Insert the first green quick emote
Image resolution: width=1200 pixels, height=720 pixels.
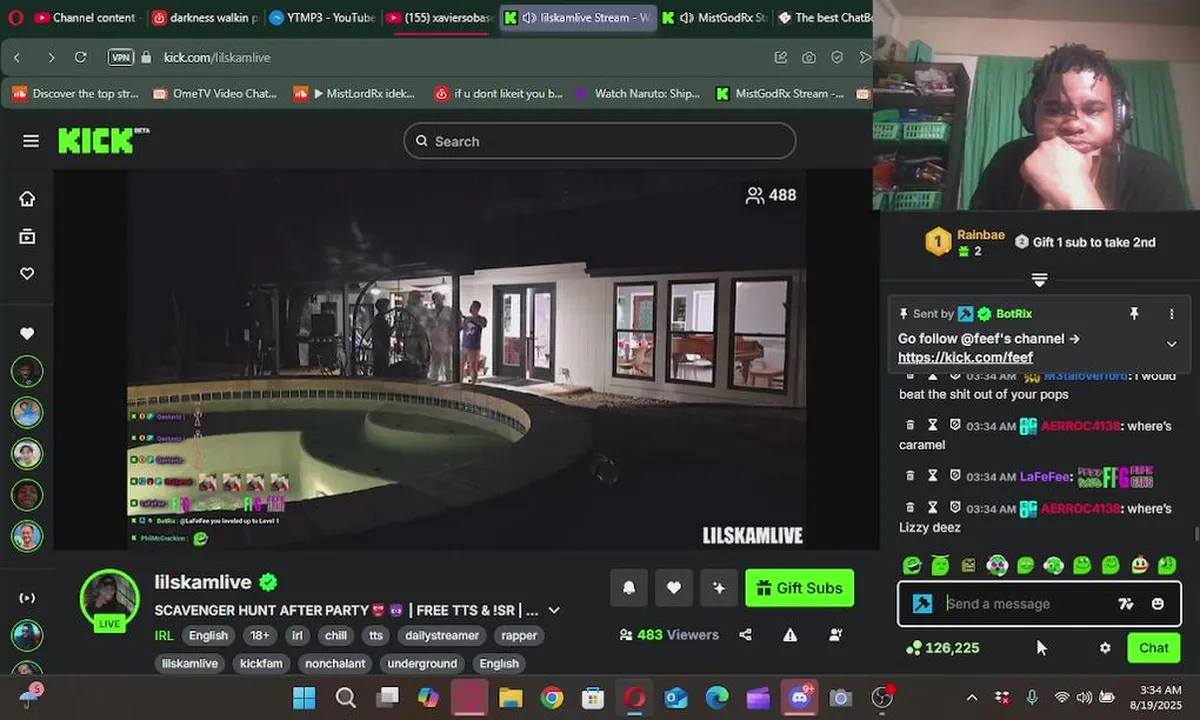[x=911, y=566]
